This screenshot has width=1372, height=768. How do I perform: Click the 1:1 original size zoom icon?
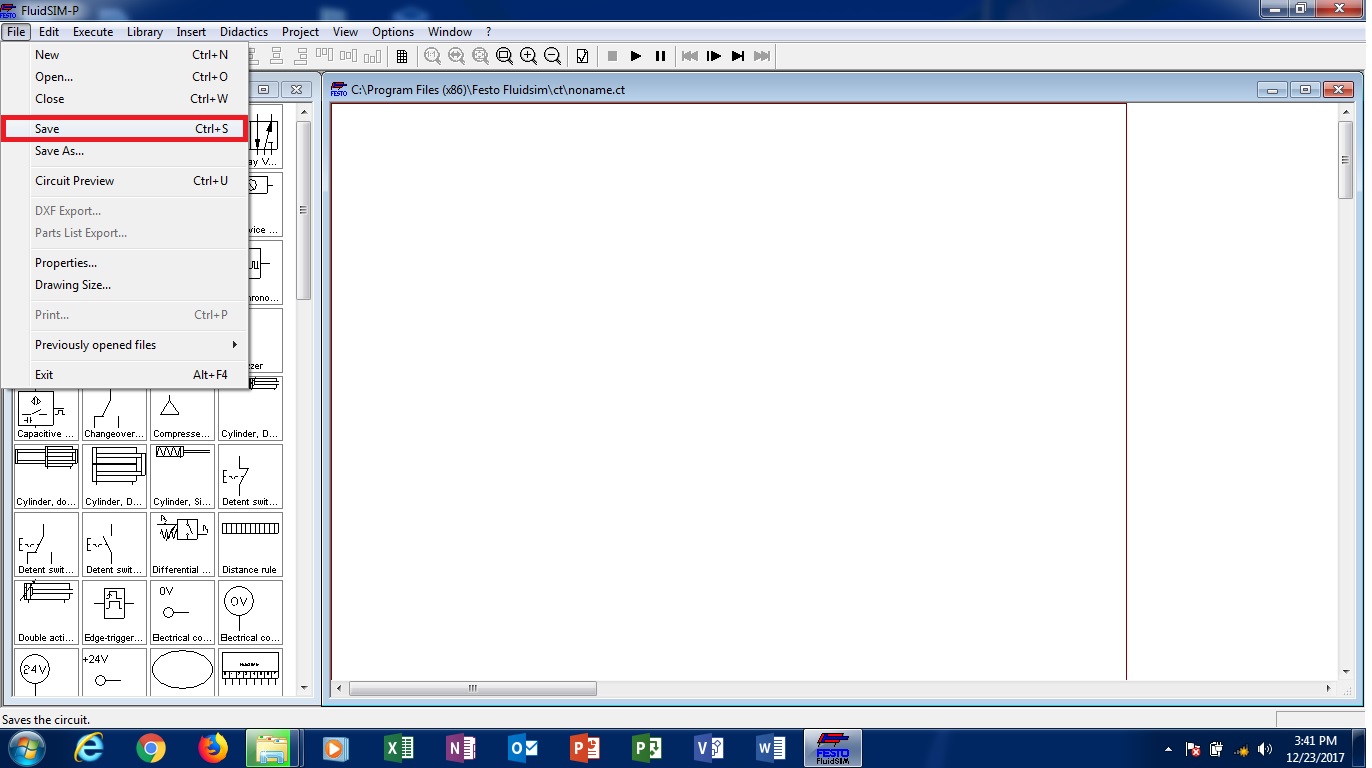(x=432, y=56)
